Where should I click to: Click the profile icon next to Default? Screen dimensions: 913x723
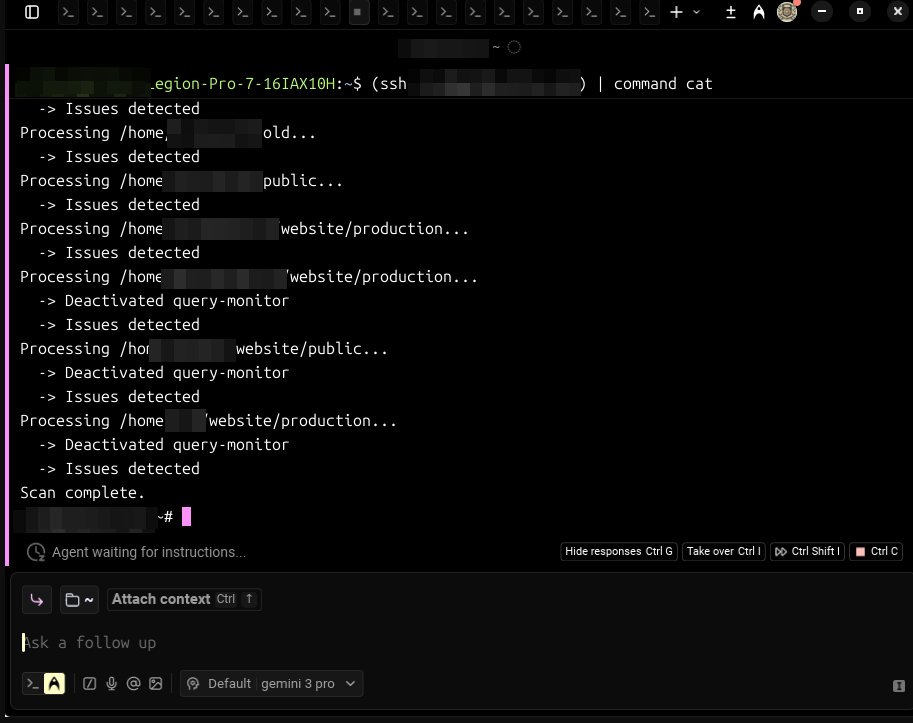pos(193,683)
